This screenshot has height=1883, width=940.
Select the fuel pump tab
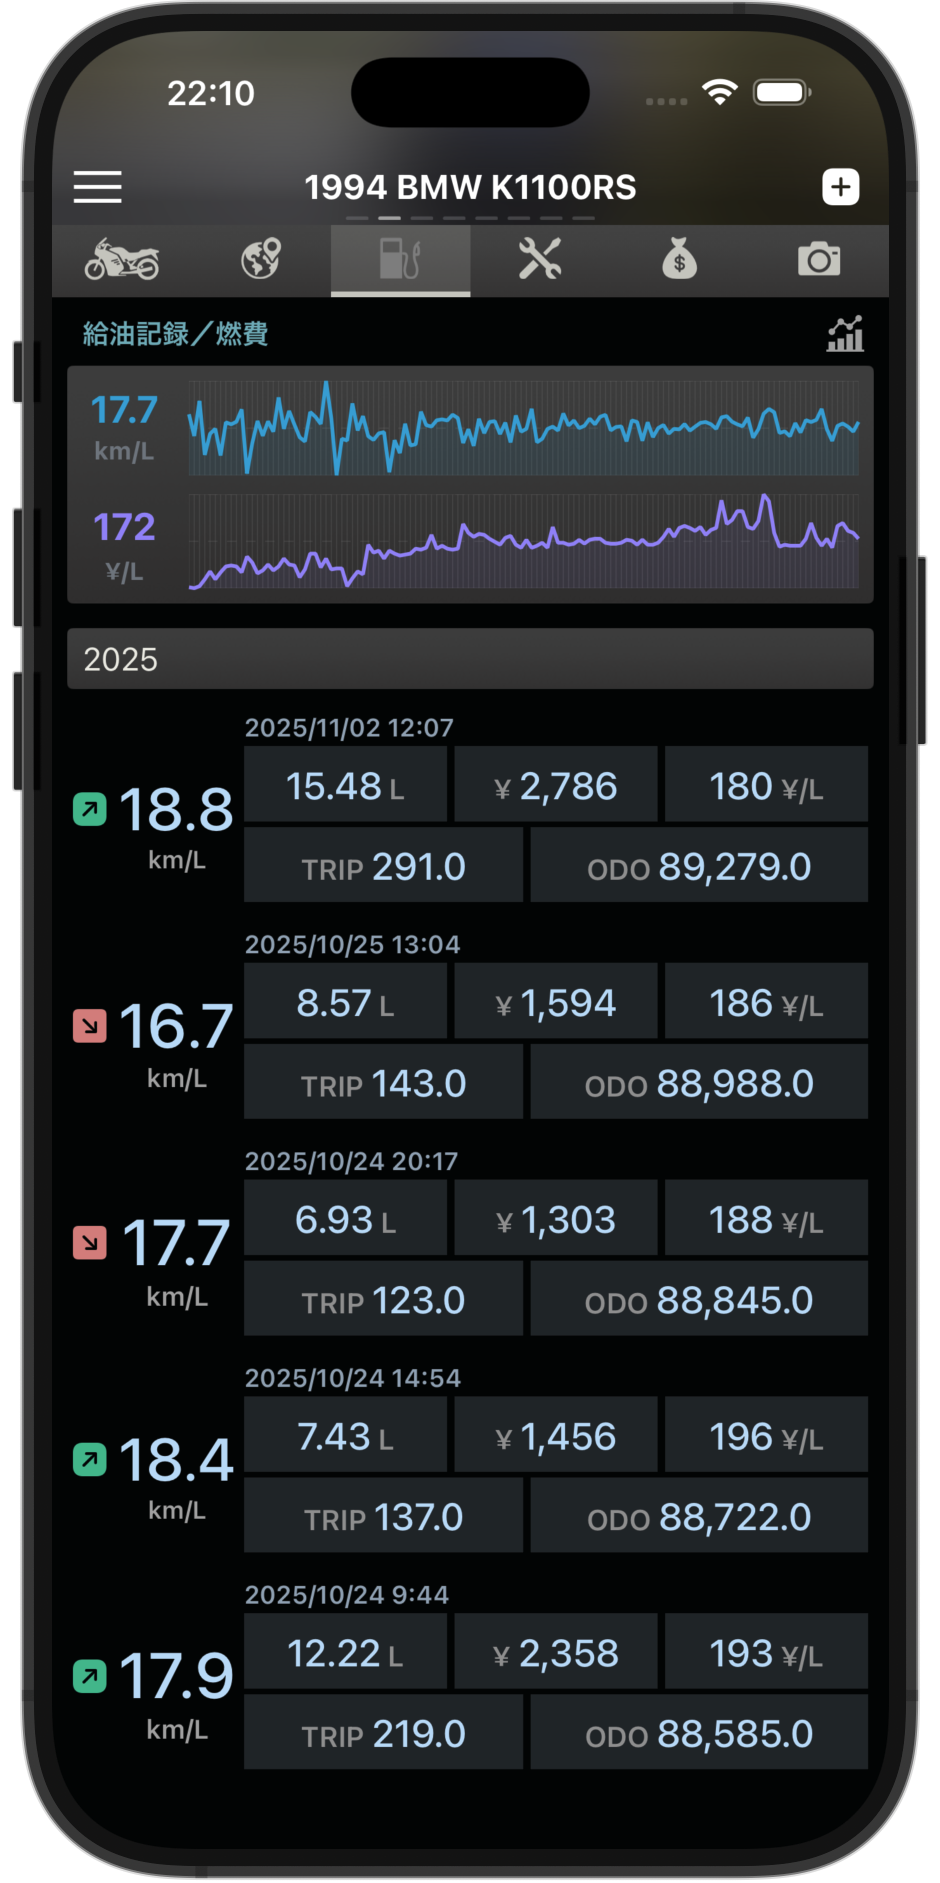[x=400, y=260]
